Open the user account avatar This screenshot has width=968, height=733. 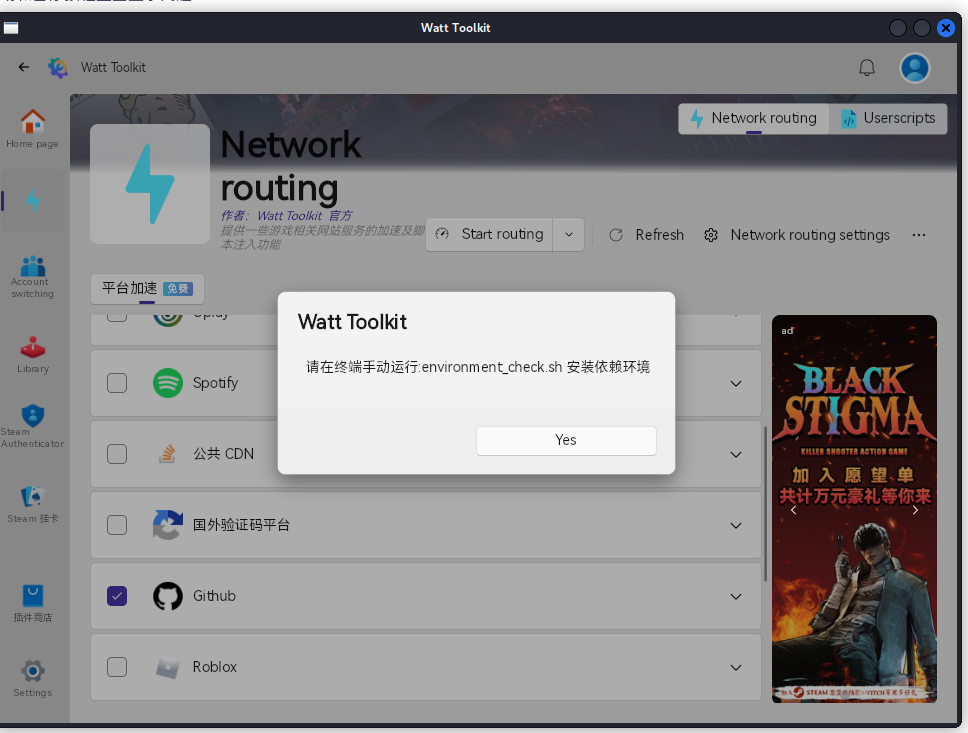tap(914, 68)
